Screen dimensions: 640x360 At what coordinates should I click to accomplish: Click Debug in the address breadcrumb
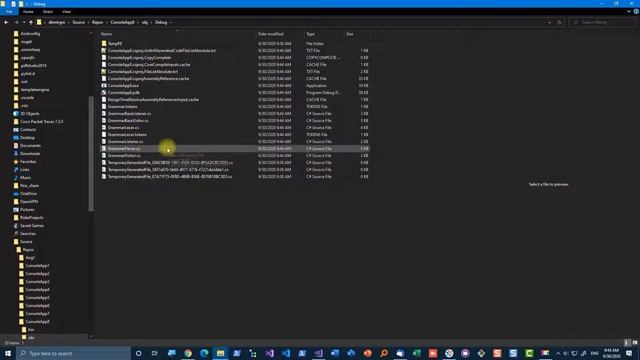[161, 22]
